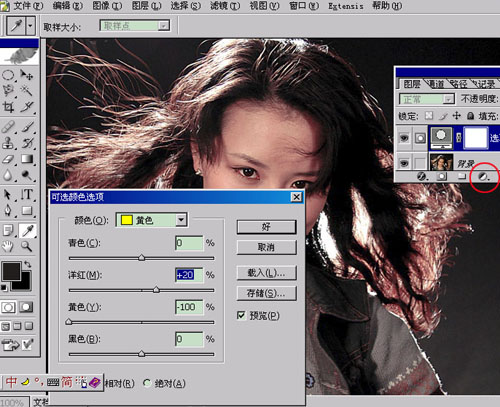Image resolution: width=500 pixels, height=407 pixels.
Task: Select the Notes tool
Action: tap(8, 231)
